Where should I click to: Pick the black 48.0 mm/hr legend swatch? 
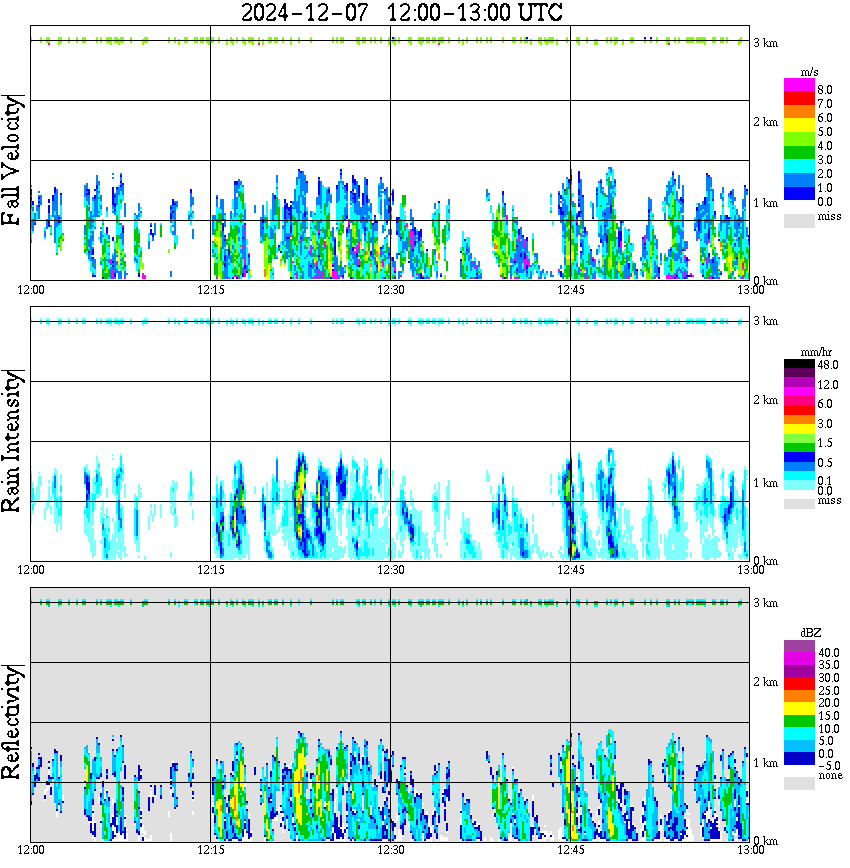(799, 364)
